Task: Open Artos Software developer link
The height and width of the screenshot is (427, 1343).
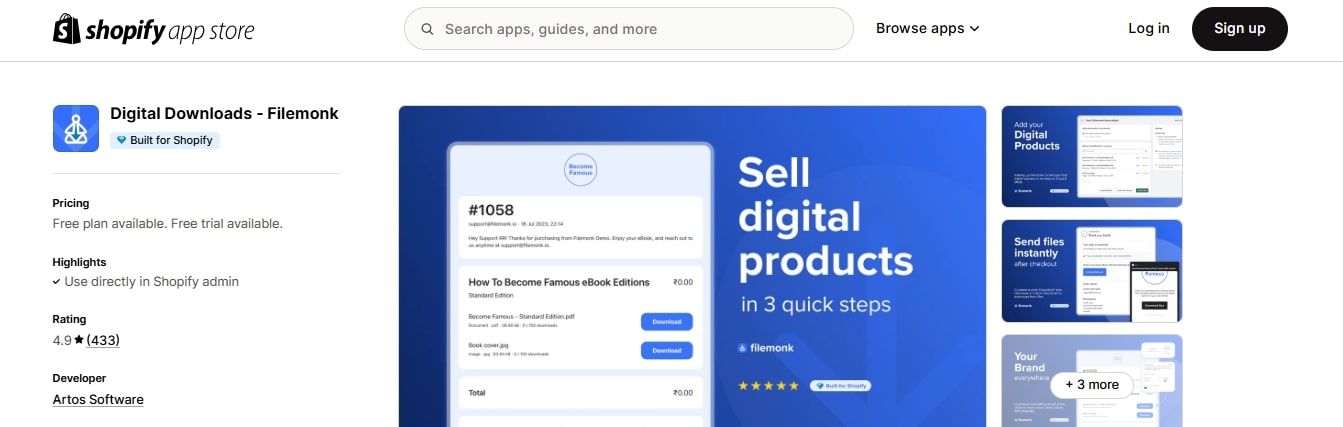Action: coord(98,399)
